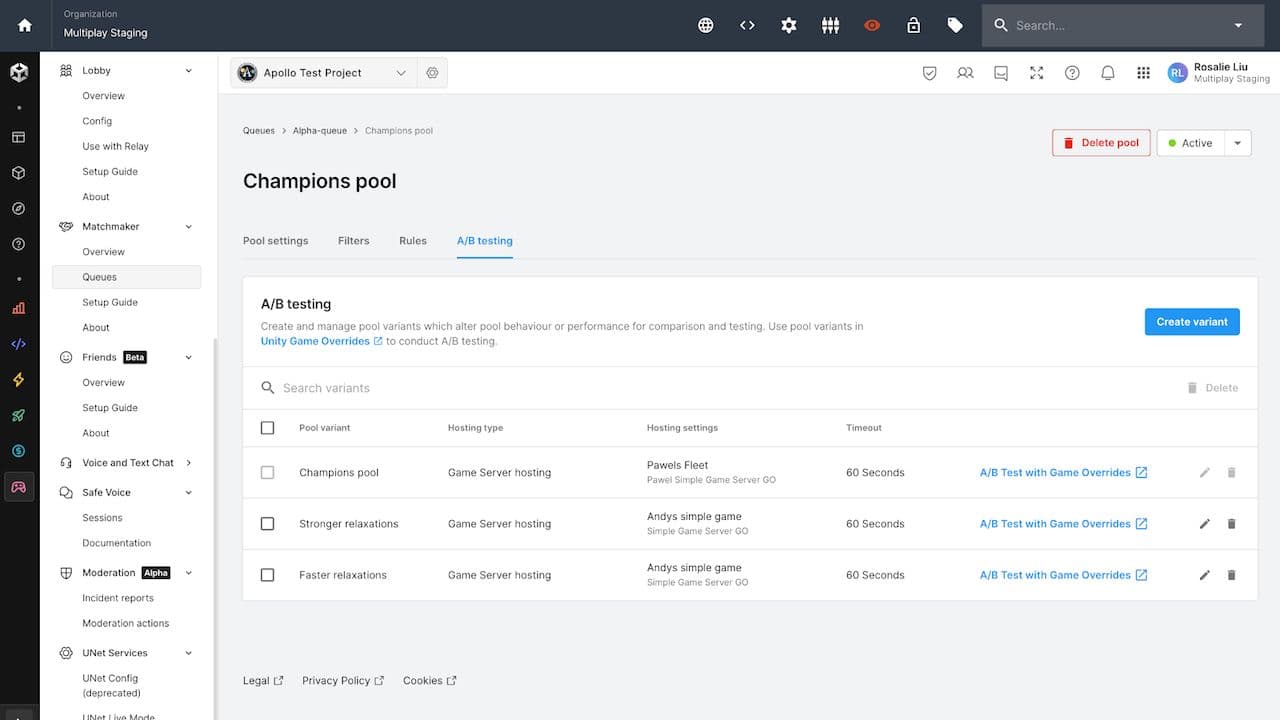The width and height of the screenshot is (1280, 720).
Task: Click the project settings gear icon
Action: 432,73
